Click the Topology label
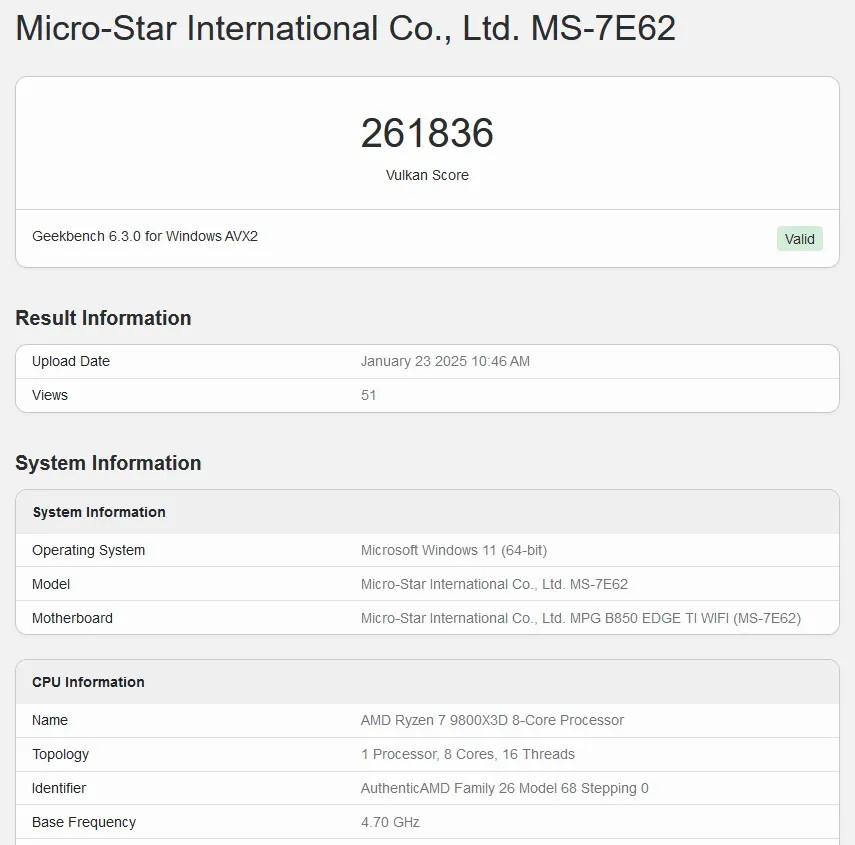 [61, 754]
